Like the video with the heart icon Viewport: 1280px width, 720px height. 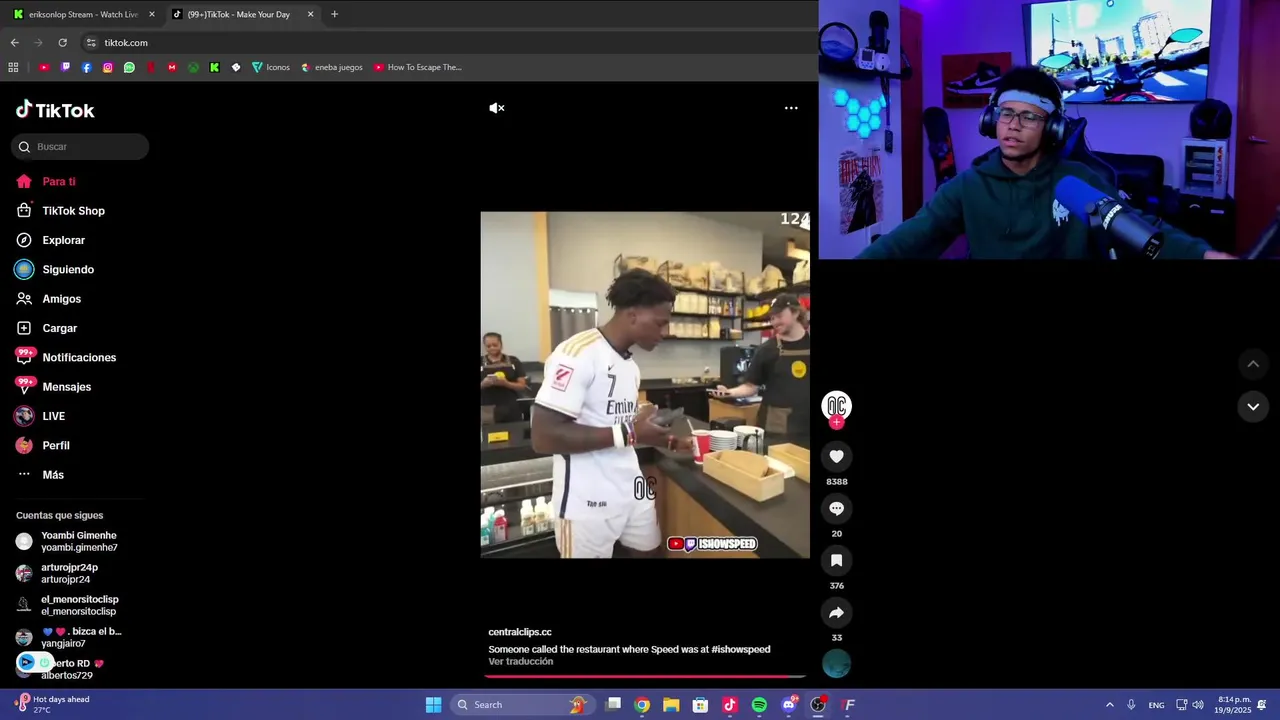[x=836, y=456]
